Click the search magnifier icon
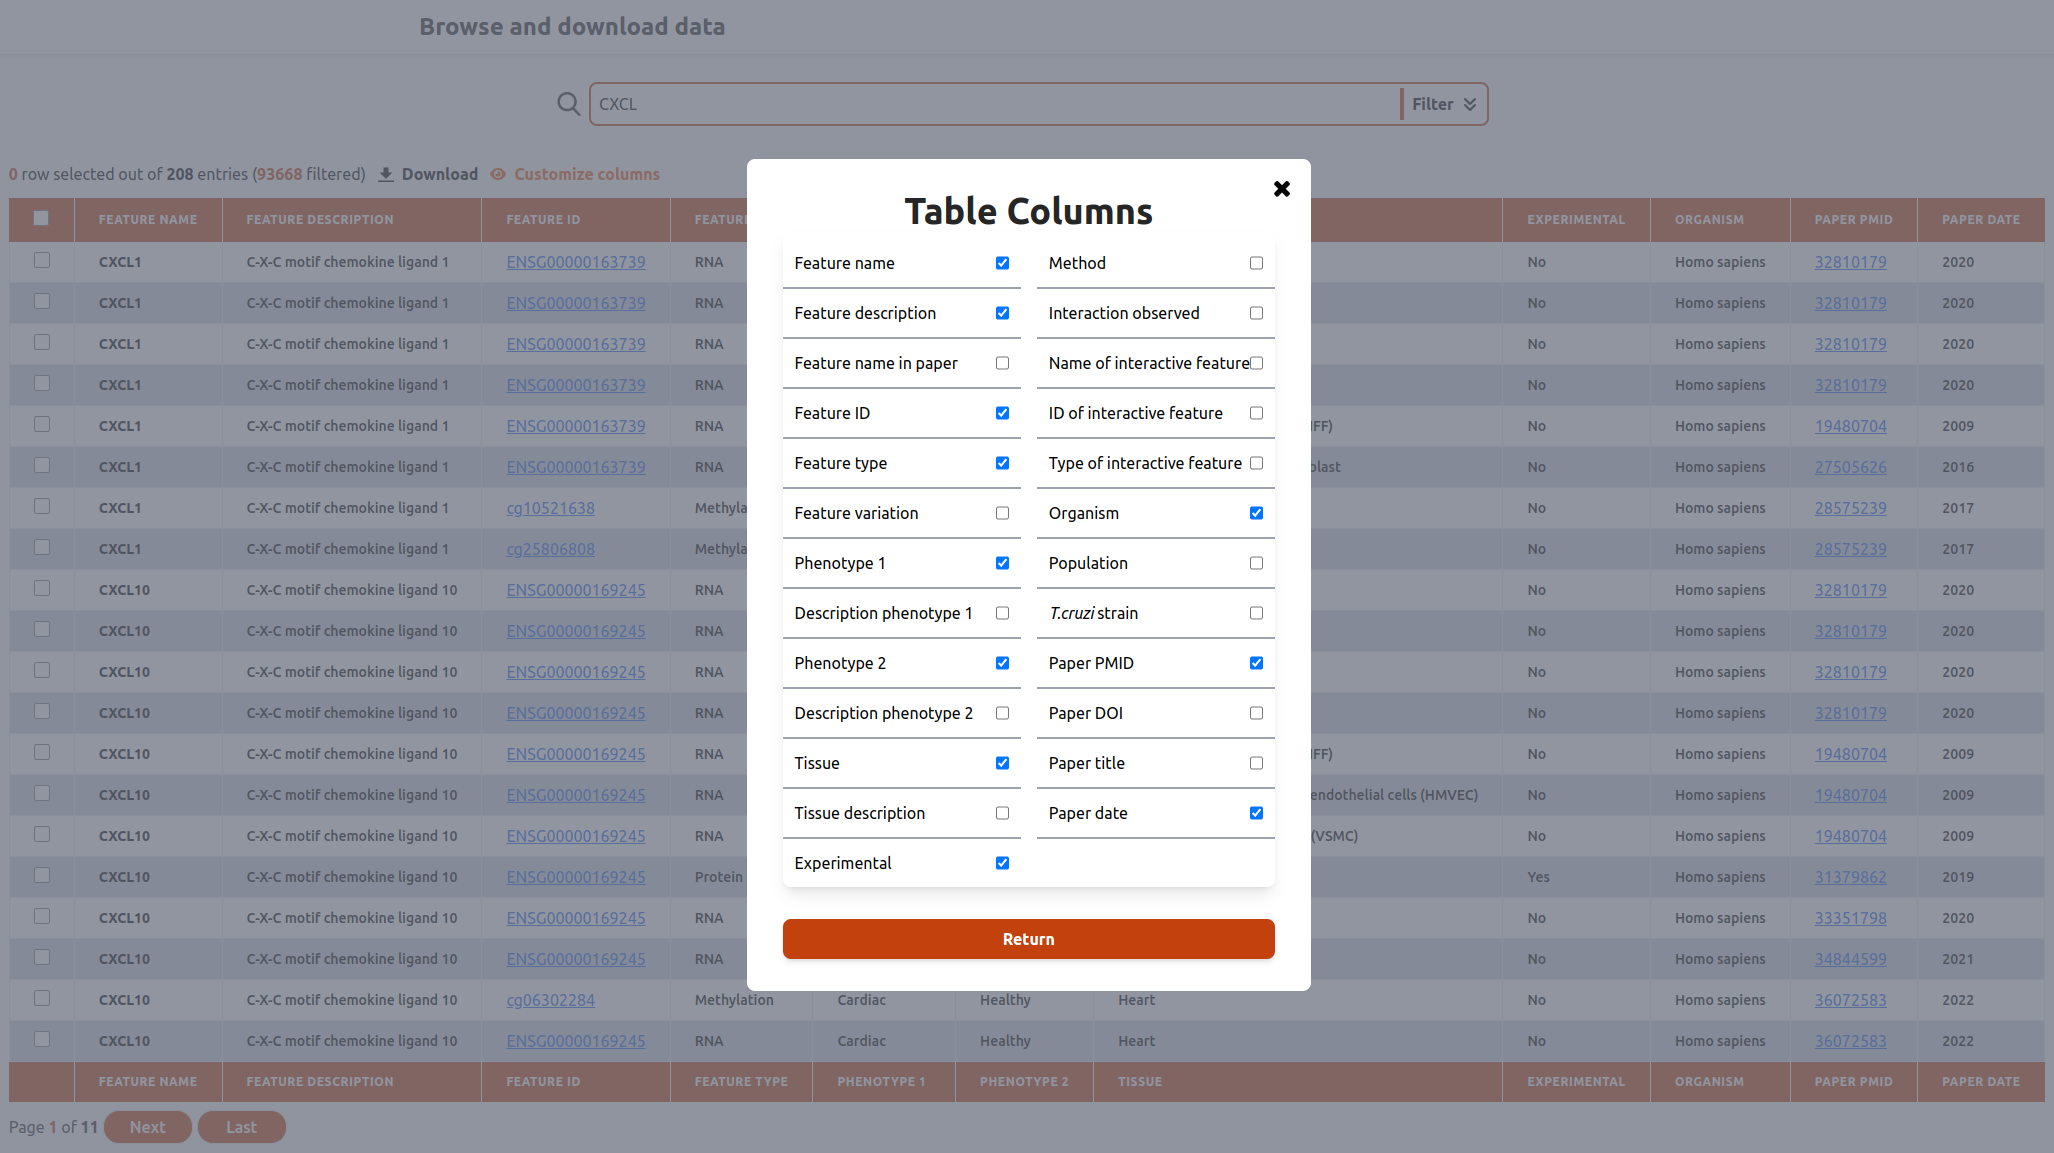The width and height of the screenshot is (2054, 1153). point(568,104)
